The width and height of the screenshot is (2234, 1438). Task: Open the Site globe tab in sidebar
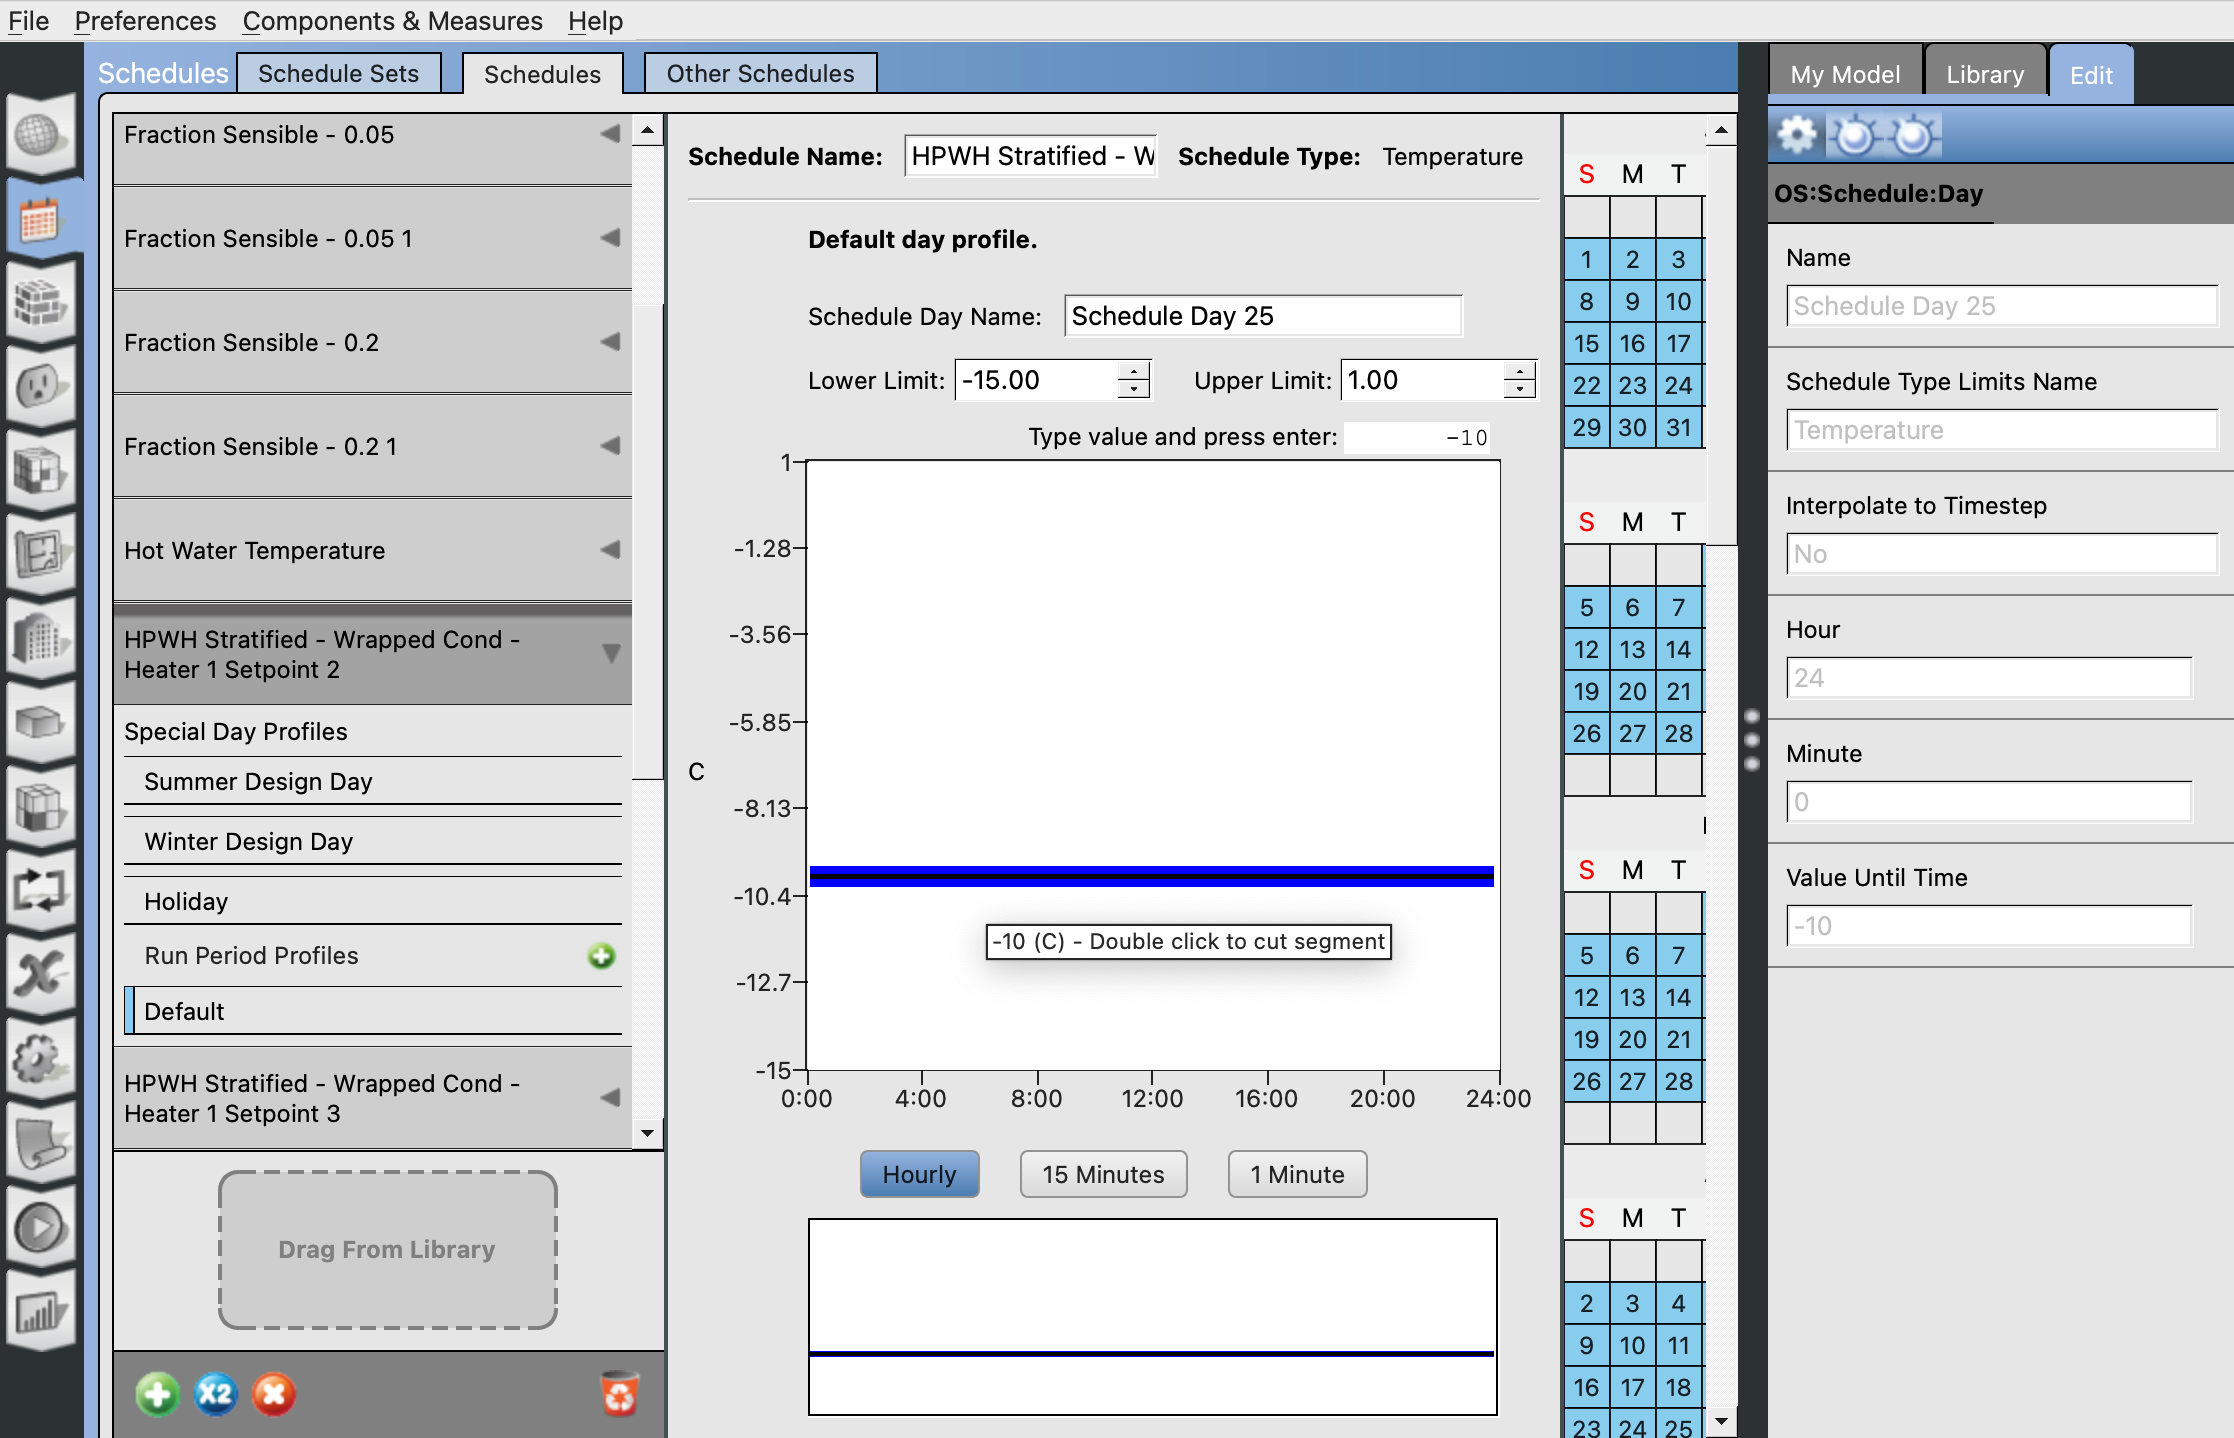(x=38, y=135)
